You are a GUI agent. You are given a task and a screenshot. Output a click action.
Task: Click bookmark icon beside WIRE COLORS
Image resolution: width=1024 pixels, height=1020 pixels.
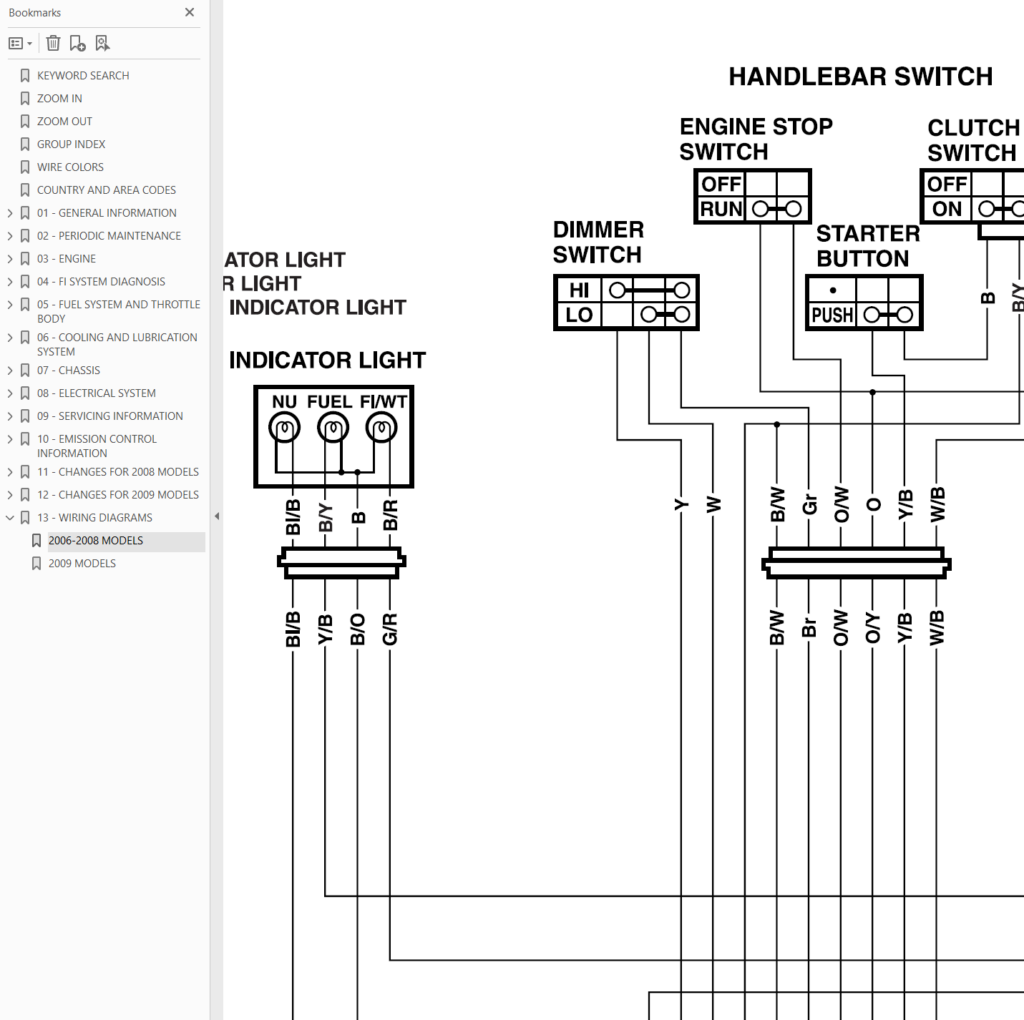coord(25,167)
